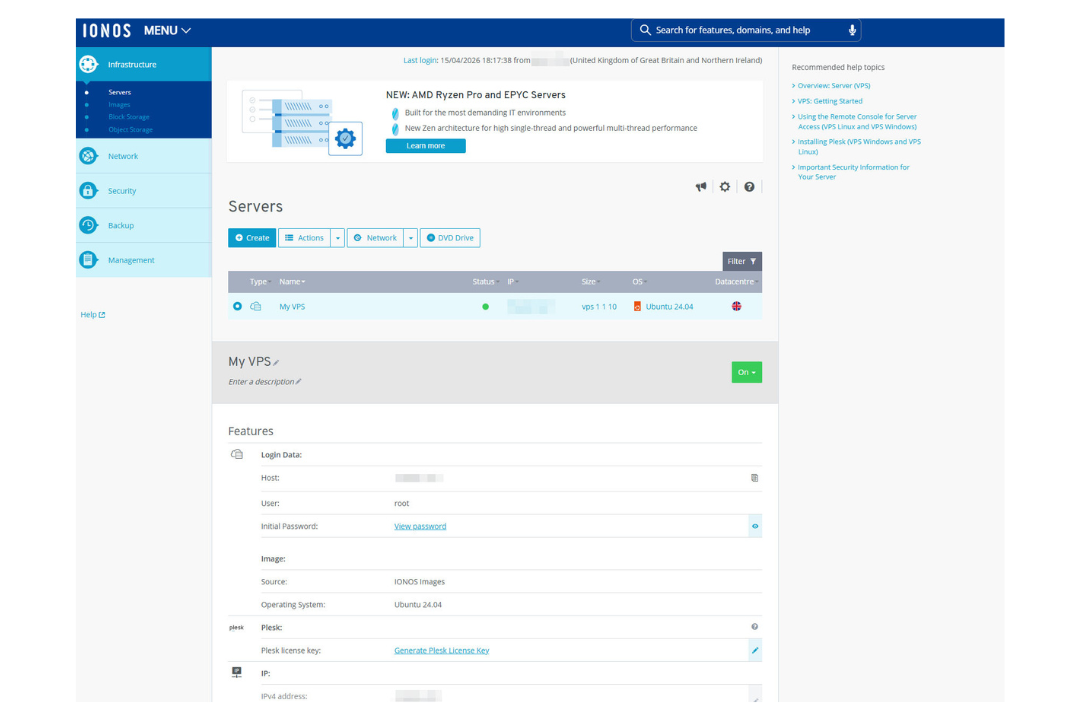Click the search magnifier icon
The image size is (1080, 720).
645,30
